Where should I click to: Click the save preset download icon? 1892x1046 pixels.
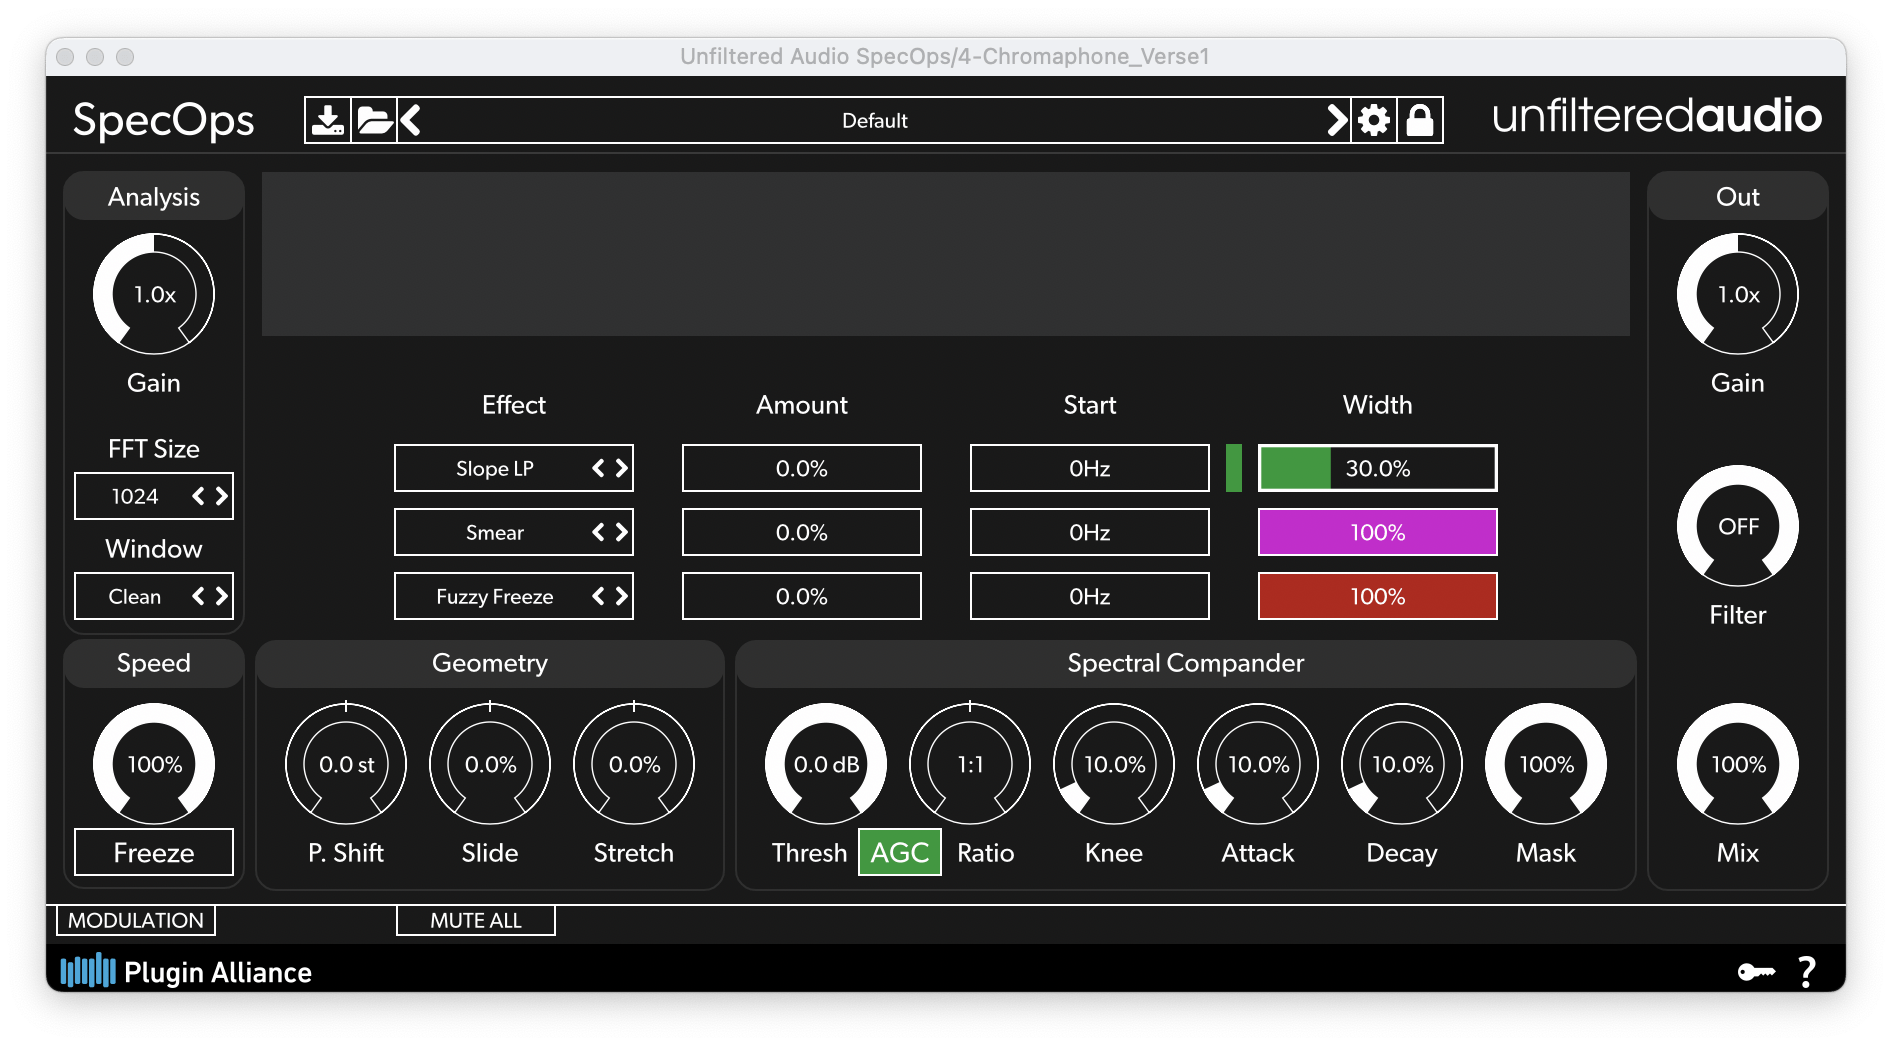[x=327, y=120]
